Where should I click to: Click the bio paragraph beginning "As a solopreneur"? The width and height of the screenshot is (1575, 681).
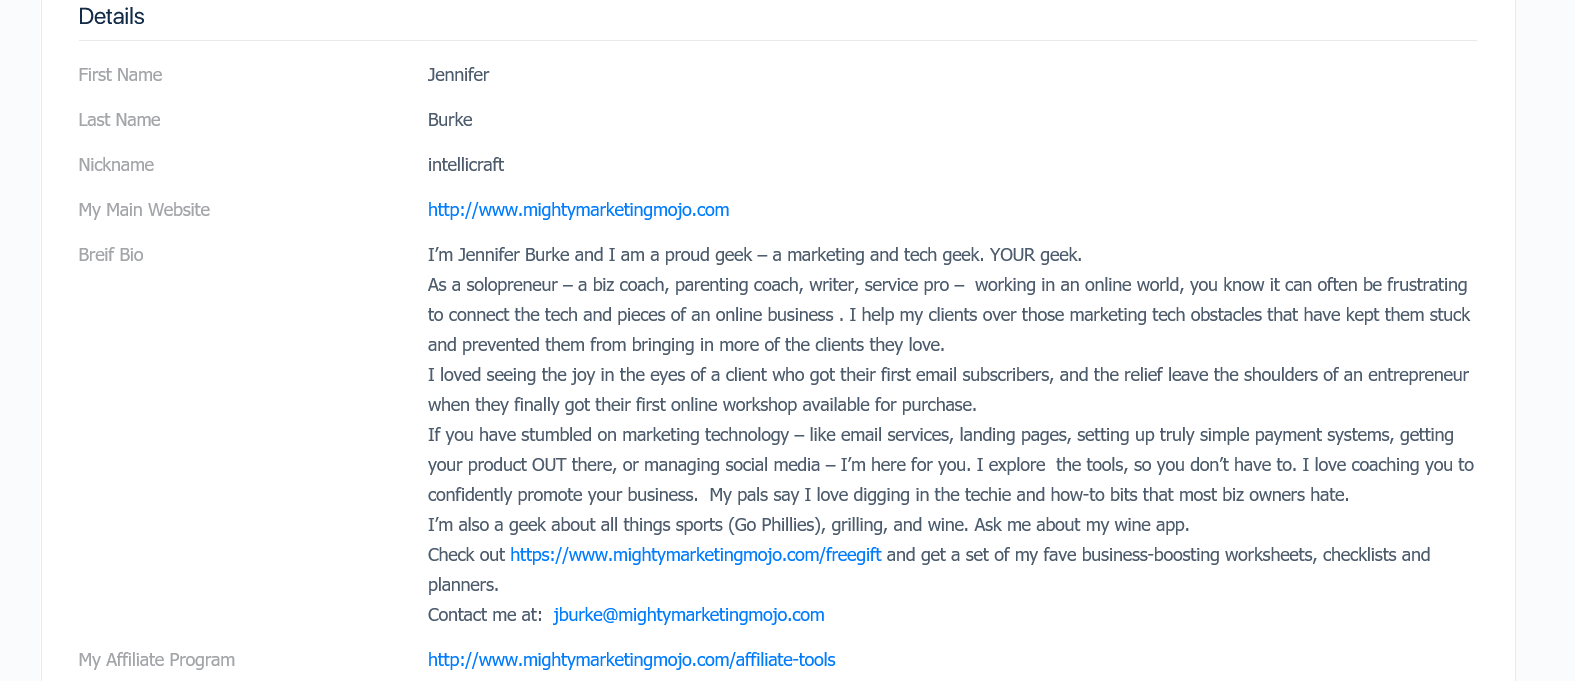949,315
